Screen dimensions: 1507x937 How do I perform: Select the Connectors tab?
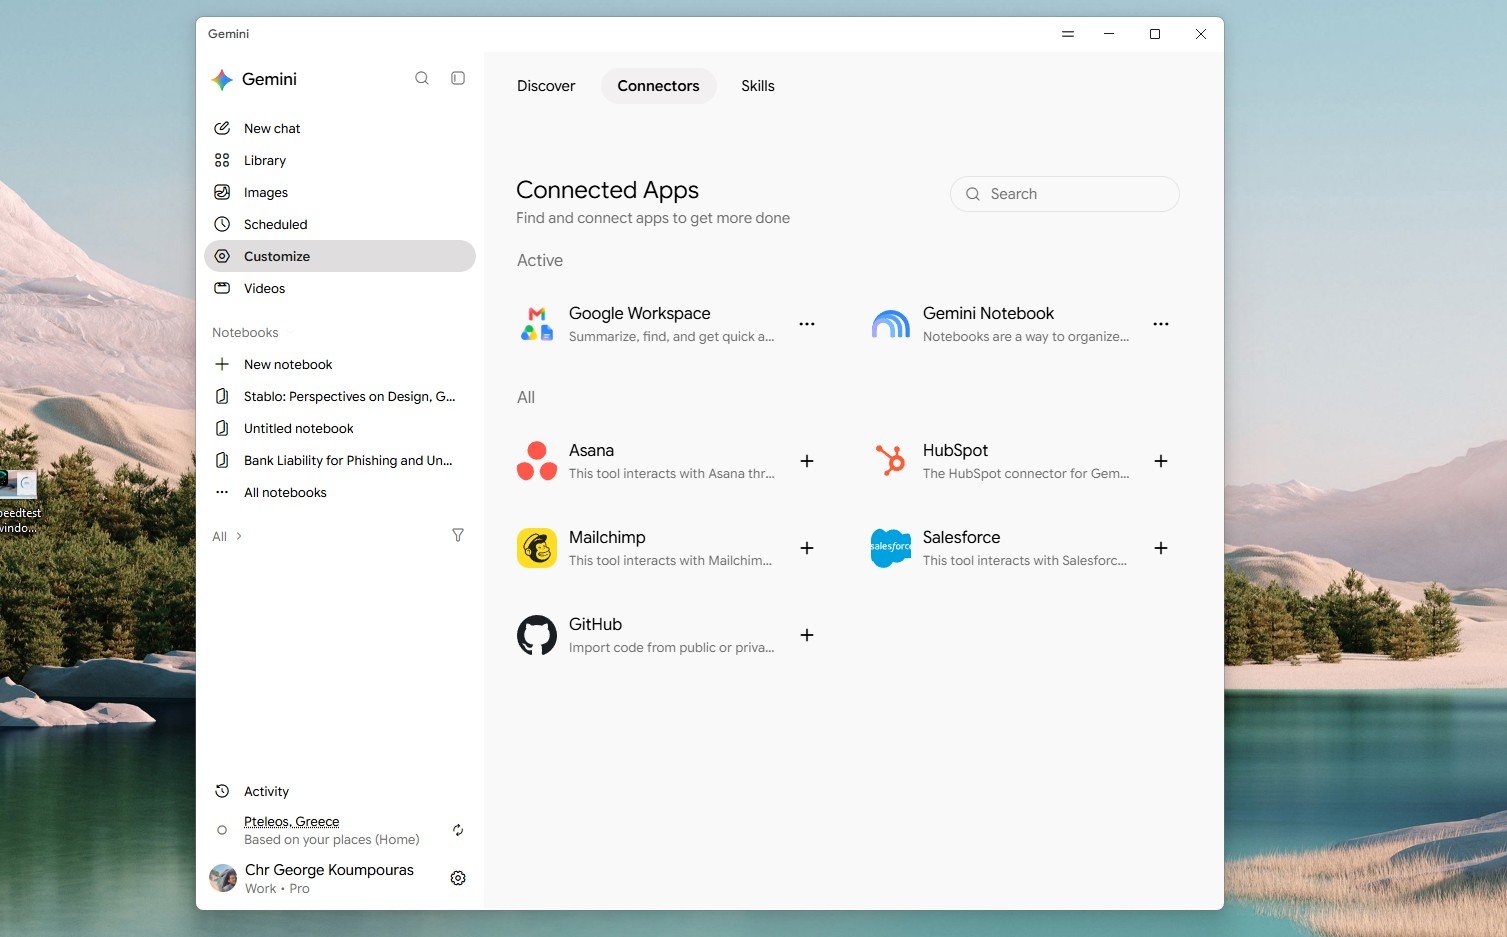658,86
